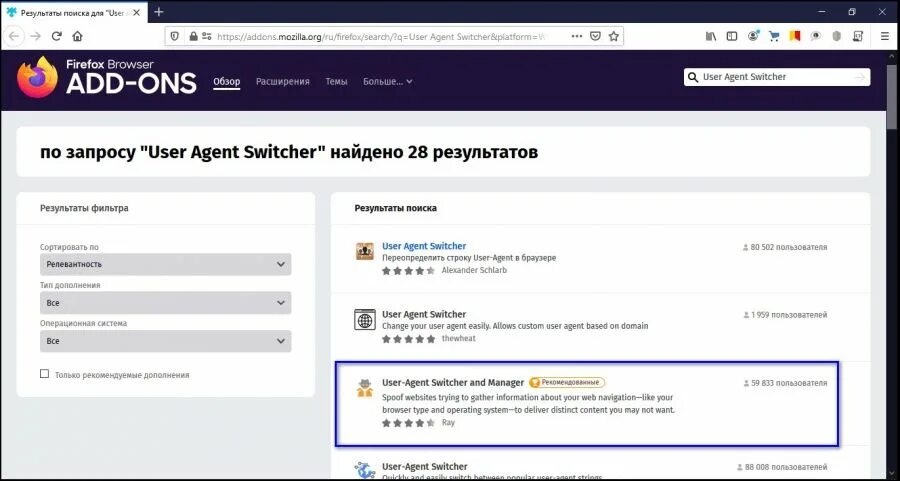
Task: Open the Firefox account avatar icon
Action: tap(753, 36)
